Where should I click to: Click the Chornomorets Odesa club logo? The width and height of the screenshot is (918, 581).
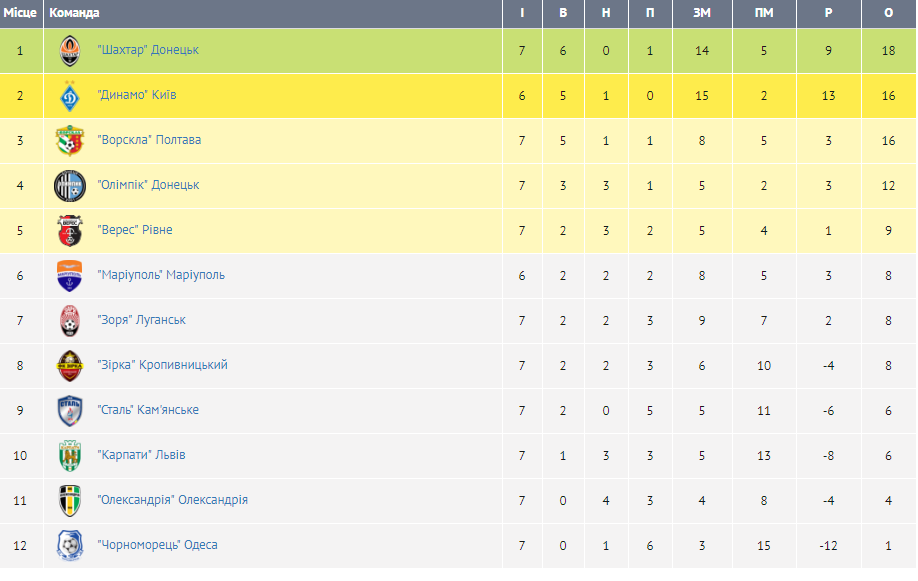pos(69,545)
